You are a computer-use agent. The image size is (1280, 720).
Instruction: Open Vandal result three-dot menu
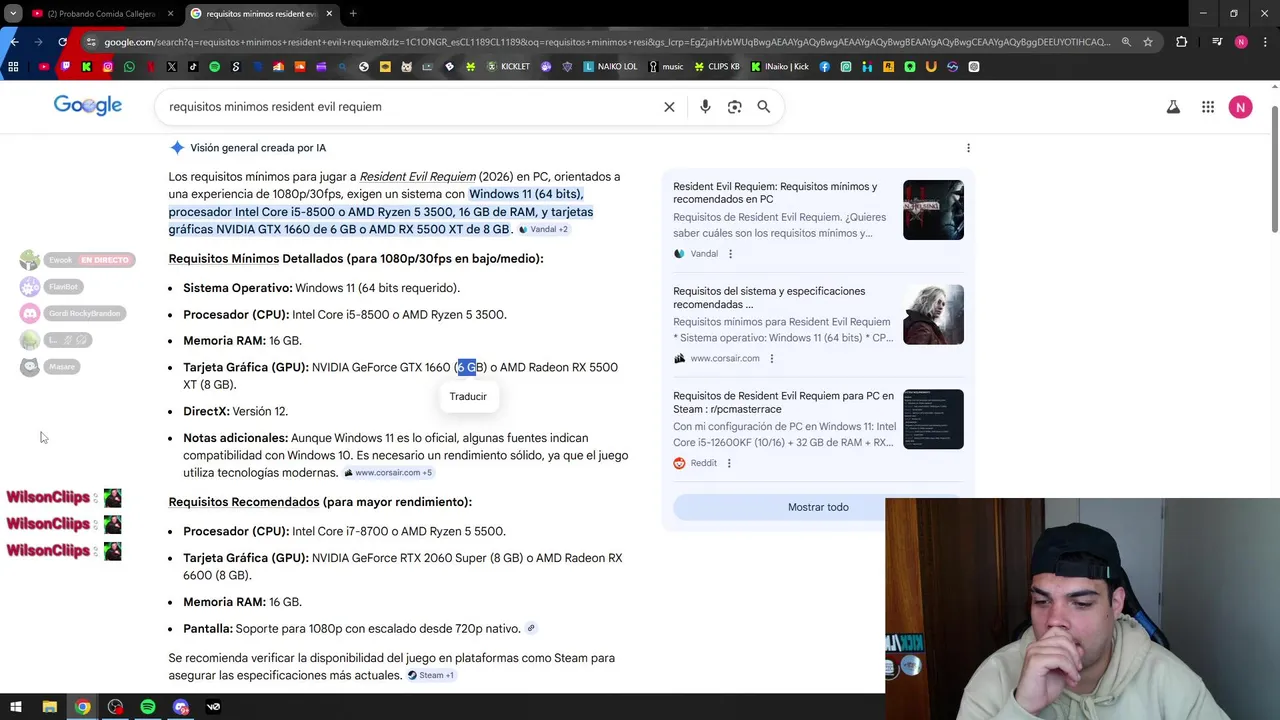point(730,254)
